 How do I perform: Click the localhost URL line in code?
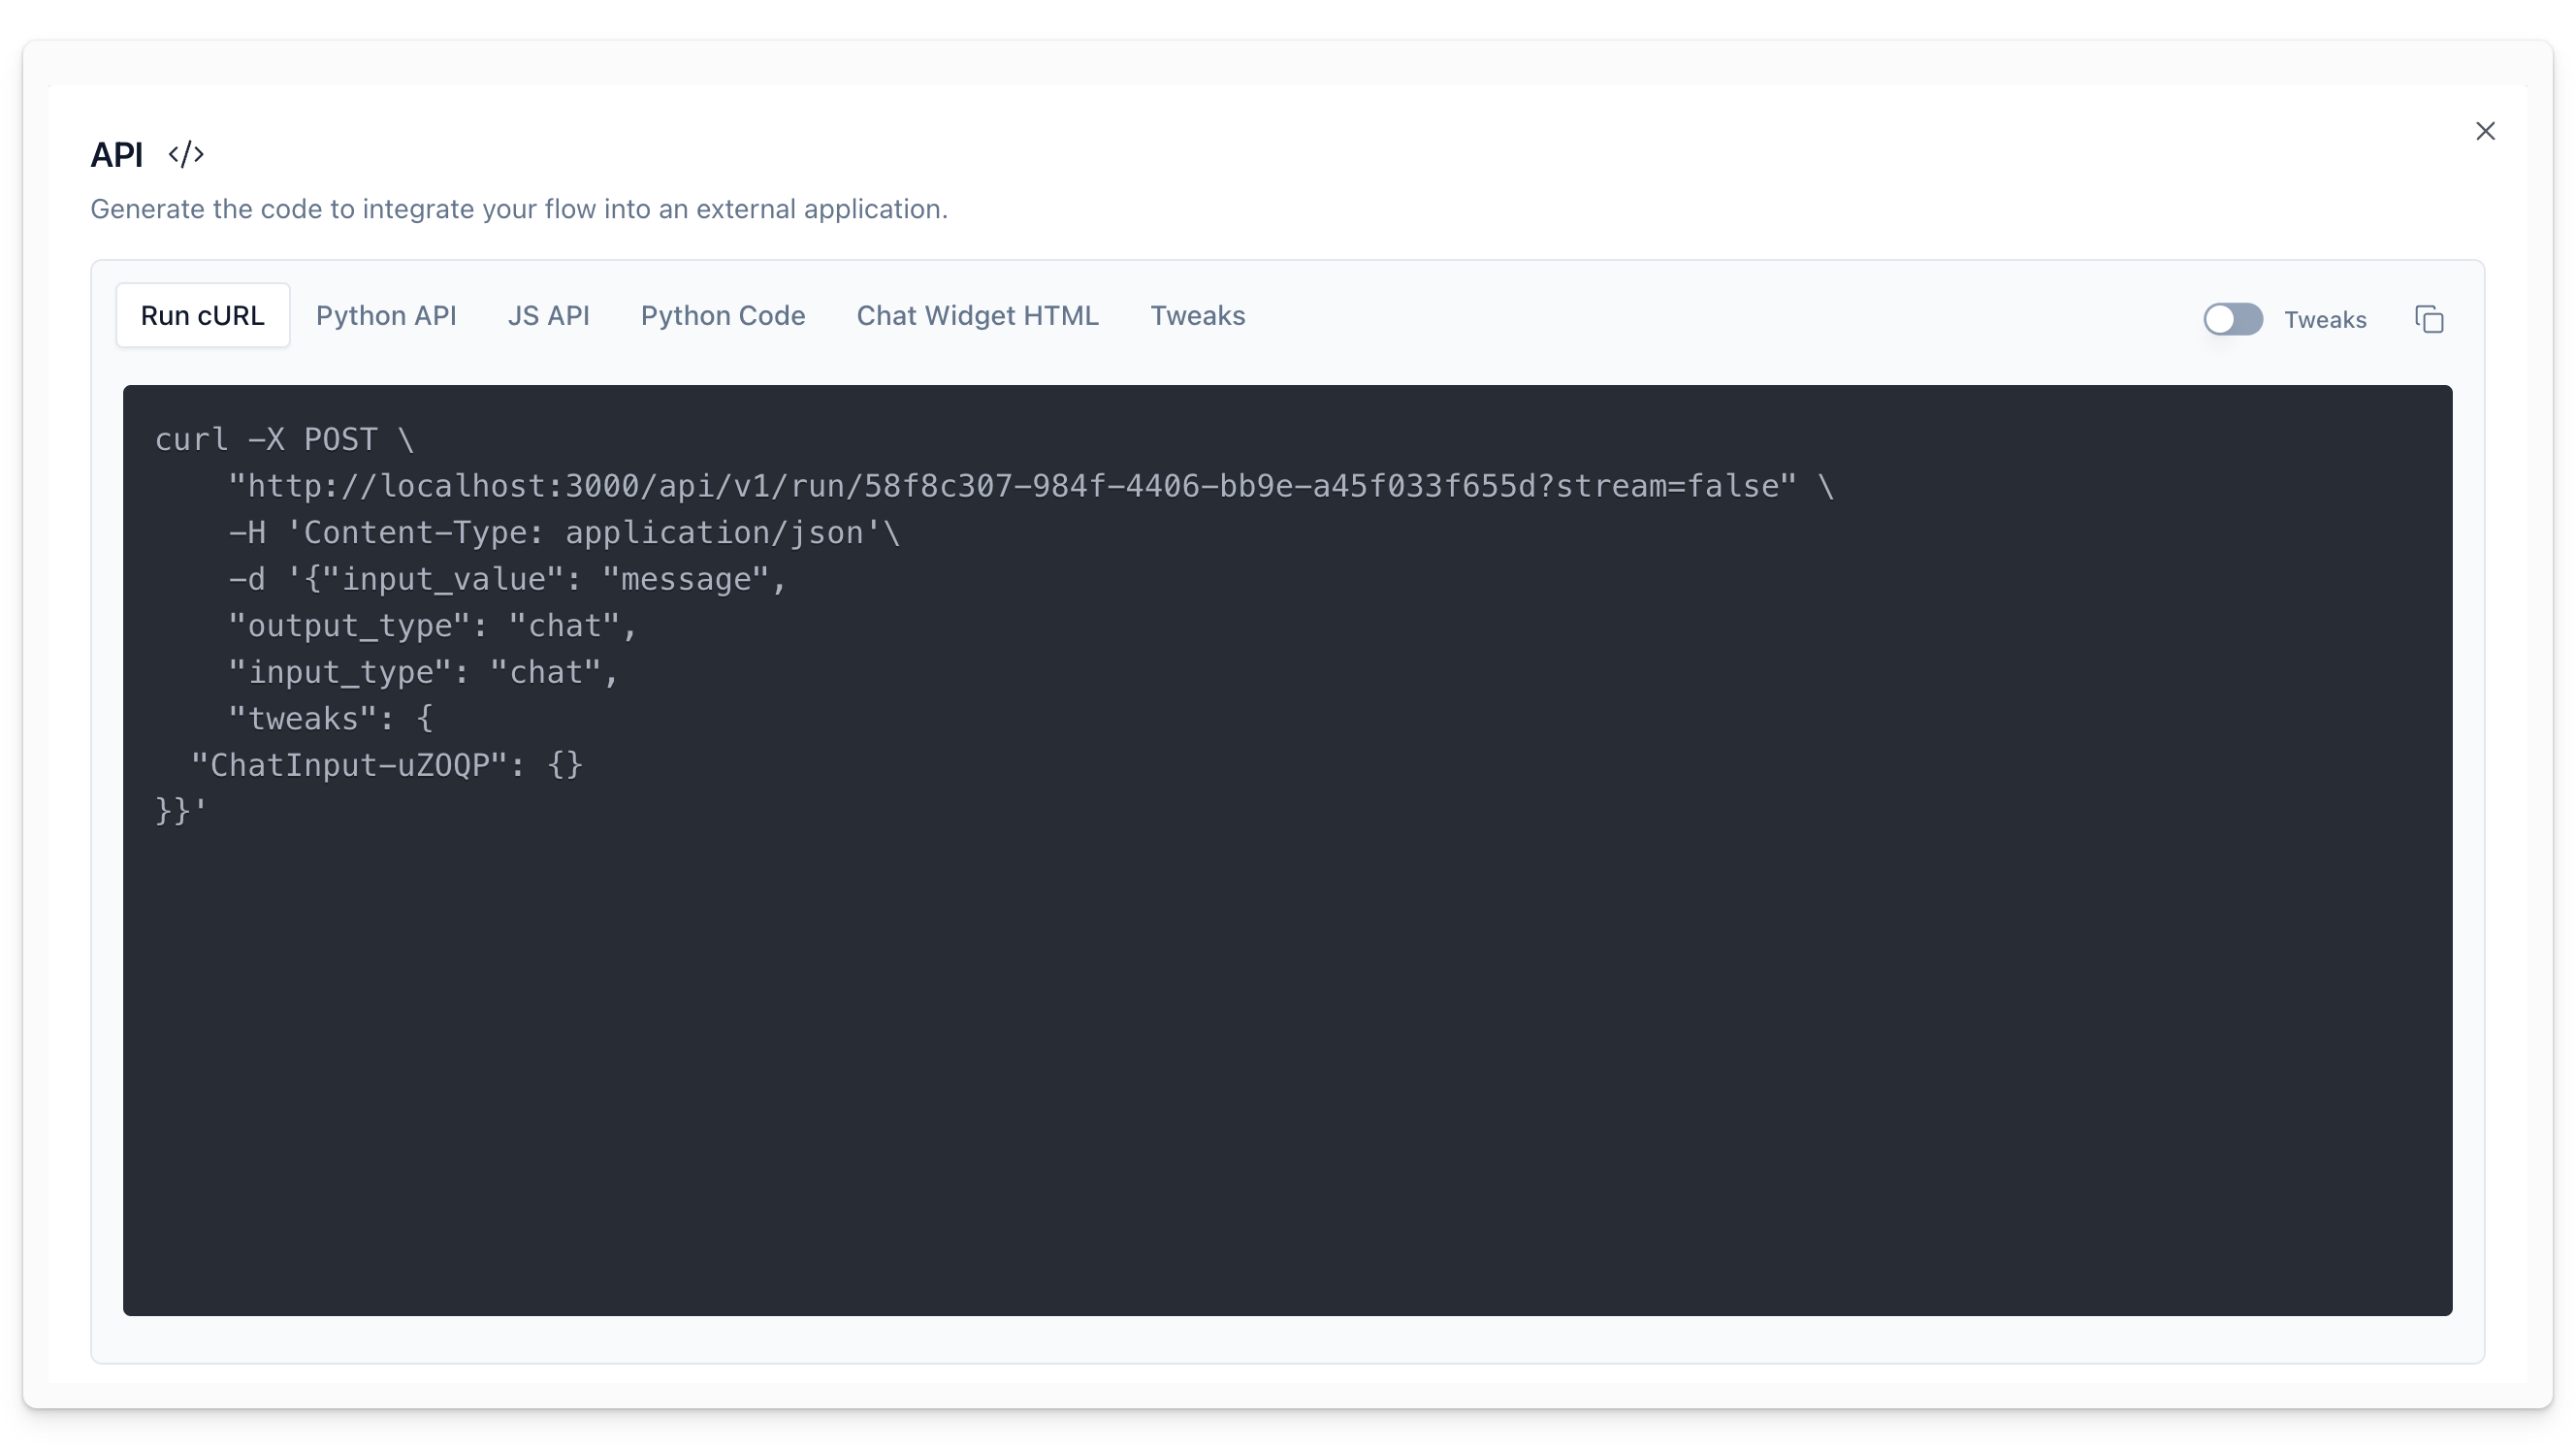tap(1010, 487)
